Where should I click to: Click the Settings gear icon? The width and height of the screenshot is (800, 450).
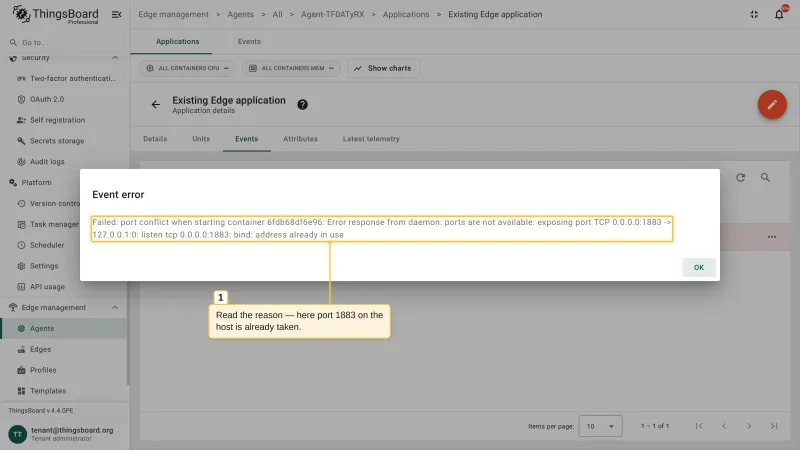pyautogui.click(x=21, y=266)
